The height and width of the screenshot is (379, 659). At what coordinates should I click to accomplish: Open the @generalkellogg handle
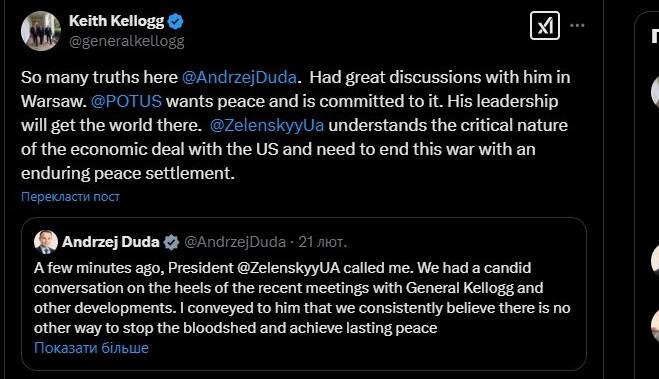pyautogui.click(x=127, y=42)
